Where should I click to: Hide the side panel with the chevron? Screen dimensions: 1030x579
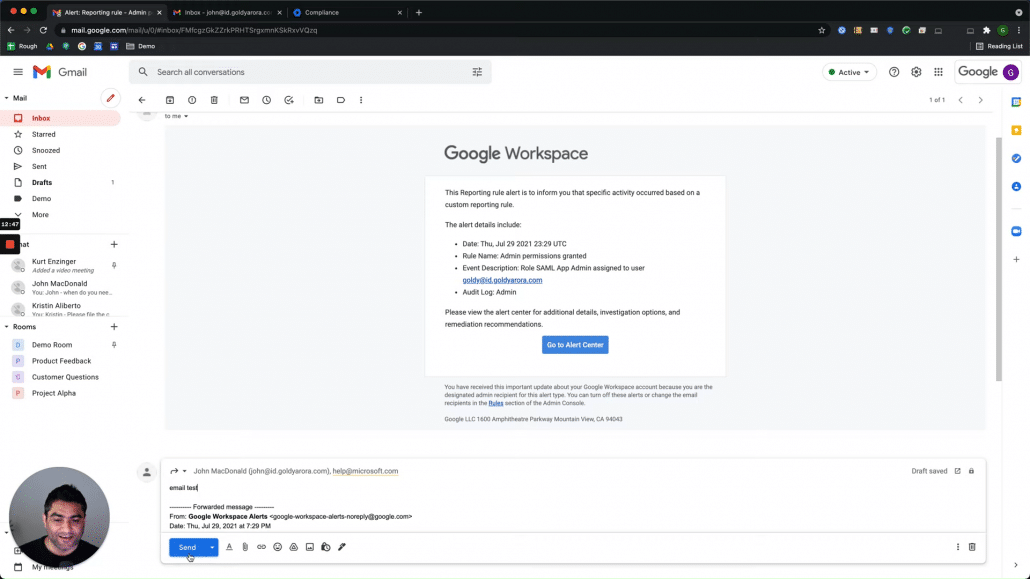click(1016, 565)
